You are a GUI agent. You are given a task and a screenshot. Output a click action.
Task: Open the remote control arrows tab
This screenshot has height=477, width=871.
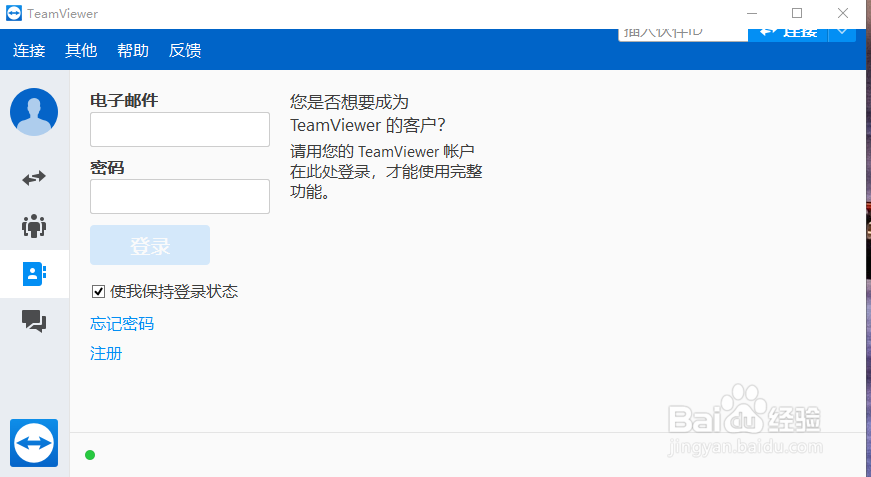tap(34, 178)
